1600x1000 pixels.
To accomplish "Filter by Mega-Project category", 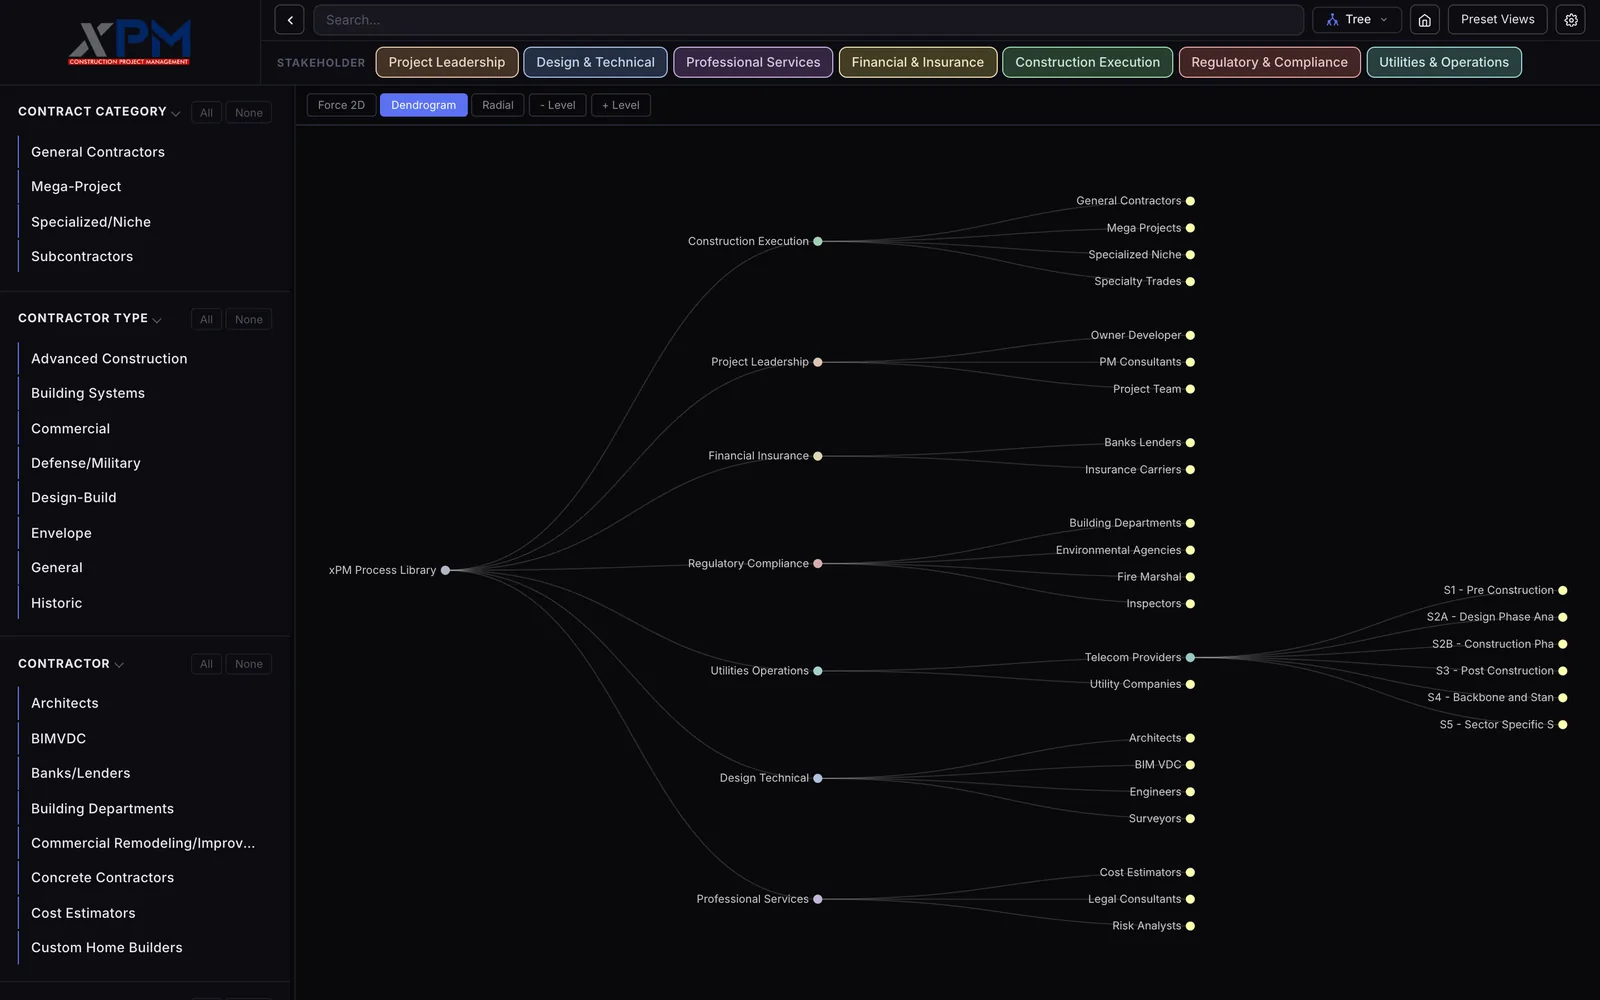I will 76,187.
